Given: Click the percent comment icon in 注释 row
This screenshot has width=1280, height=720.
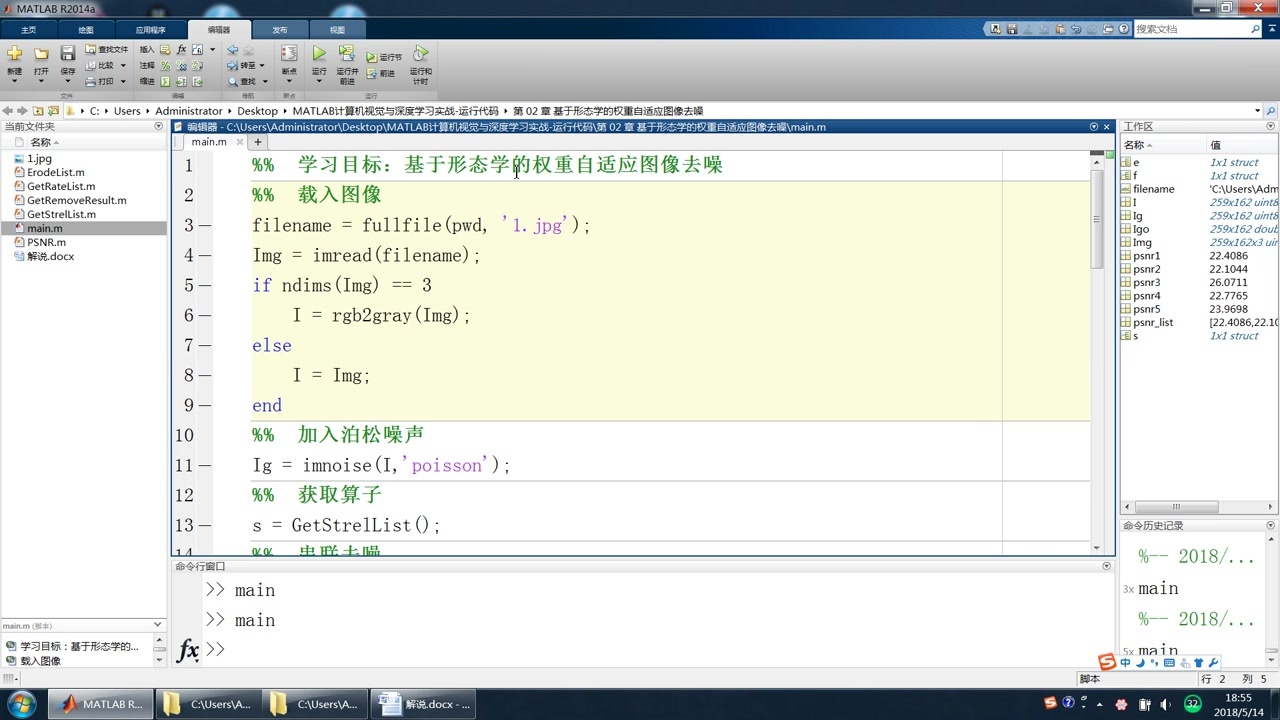Looking at the screenshot, I should point(166,65).
